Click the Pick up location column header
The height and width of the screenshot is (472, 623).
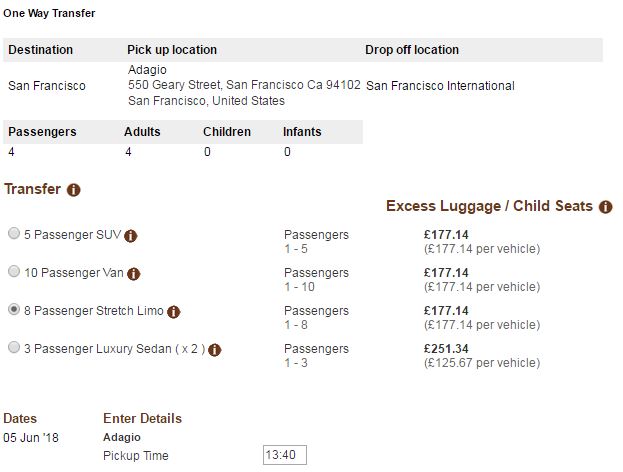point(172,50)
